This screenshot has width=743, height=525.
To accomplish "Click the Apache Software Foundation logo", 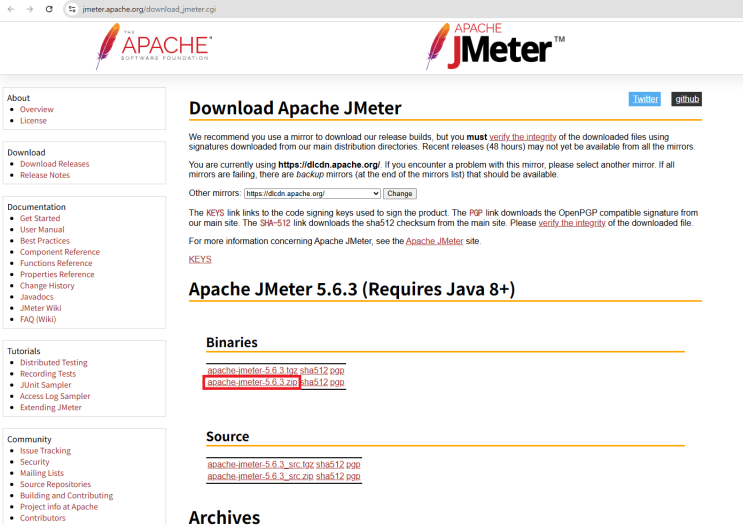I will click(x=154, y=46).
